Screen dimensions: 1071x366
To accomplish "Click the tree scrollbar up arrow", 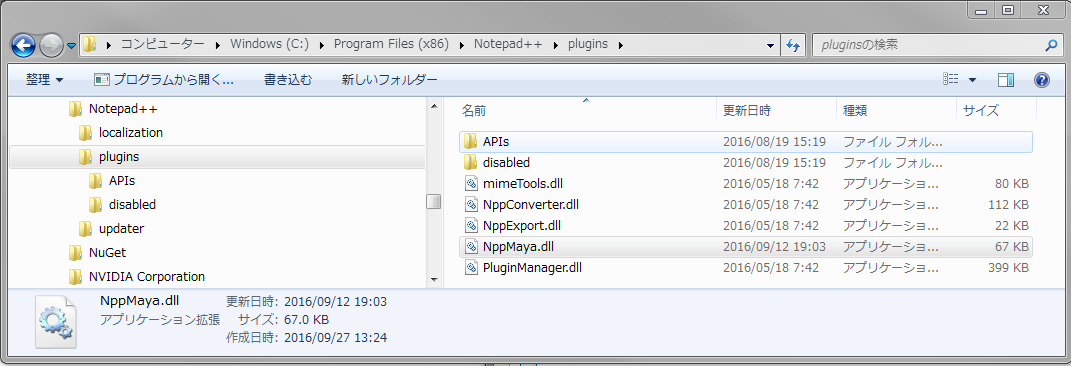I will [433, 106].
